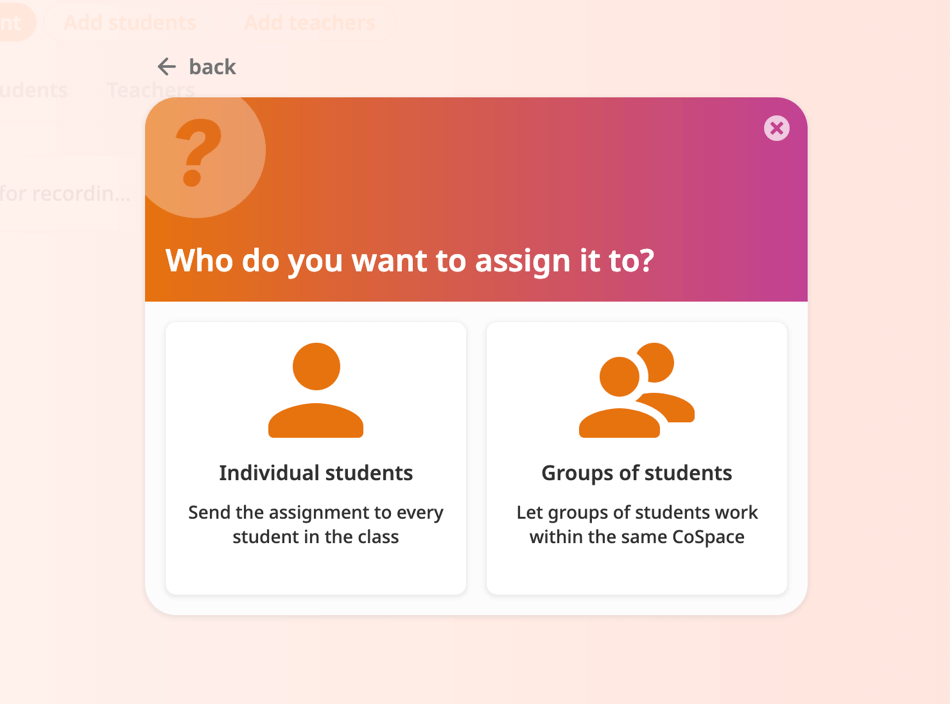
Task: Click the back arrow icon
Action: 167,67
